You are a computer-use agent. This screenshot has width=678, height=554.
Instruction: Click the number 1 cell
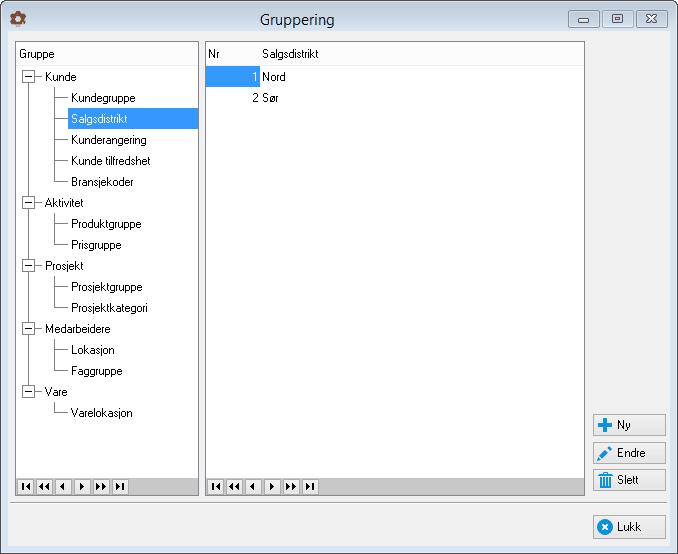233,77
